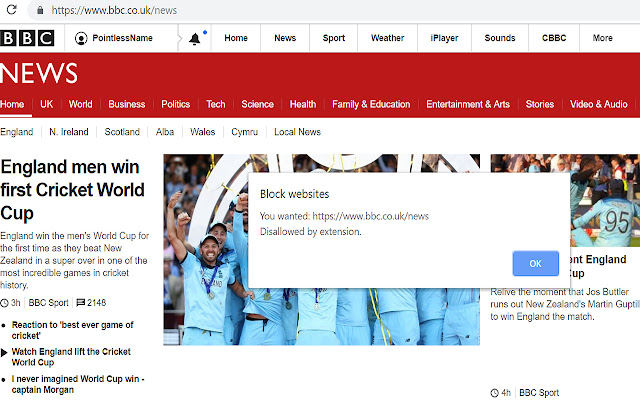Open the England regional link
The height and width of the screenshot is (400, 640).
click(x=16, y=132)
